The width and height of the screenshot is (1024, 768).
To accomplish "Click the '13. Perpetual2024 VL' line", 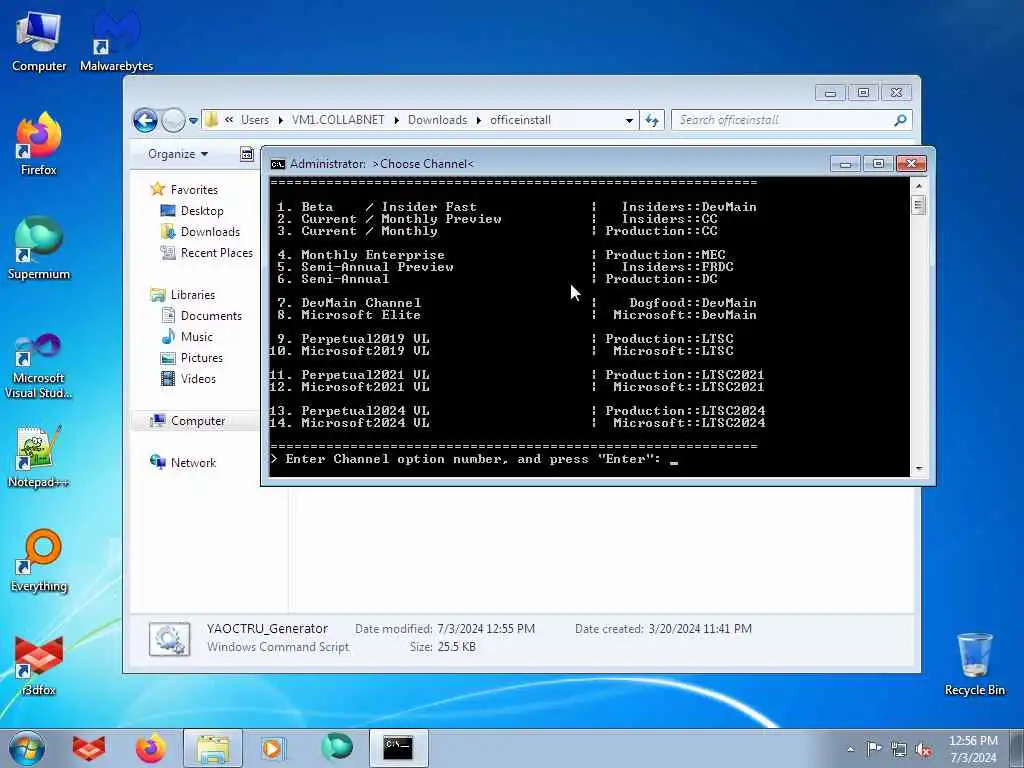I will tap(349, 411).
